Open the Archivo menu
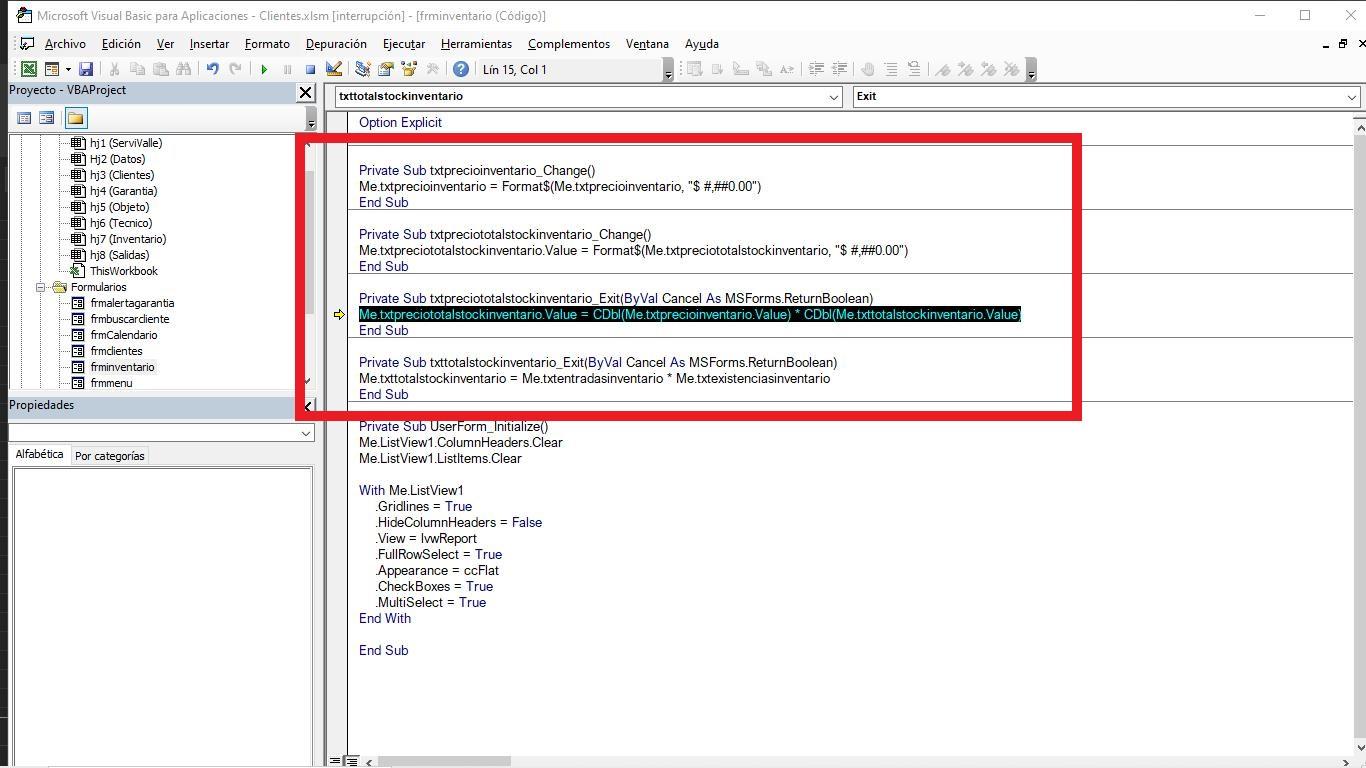Viewport: 1366px width, 768px height. click(65, 44)
